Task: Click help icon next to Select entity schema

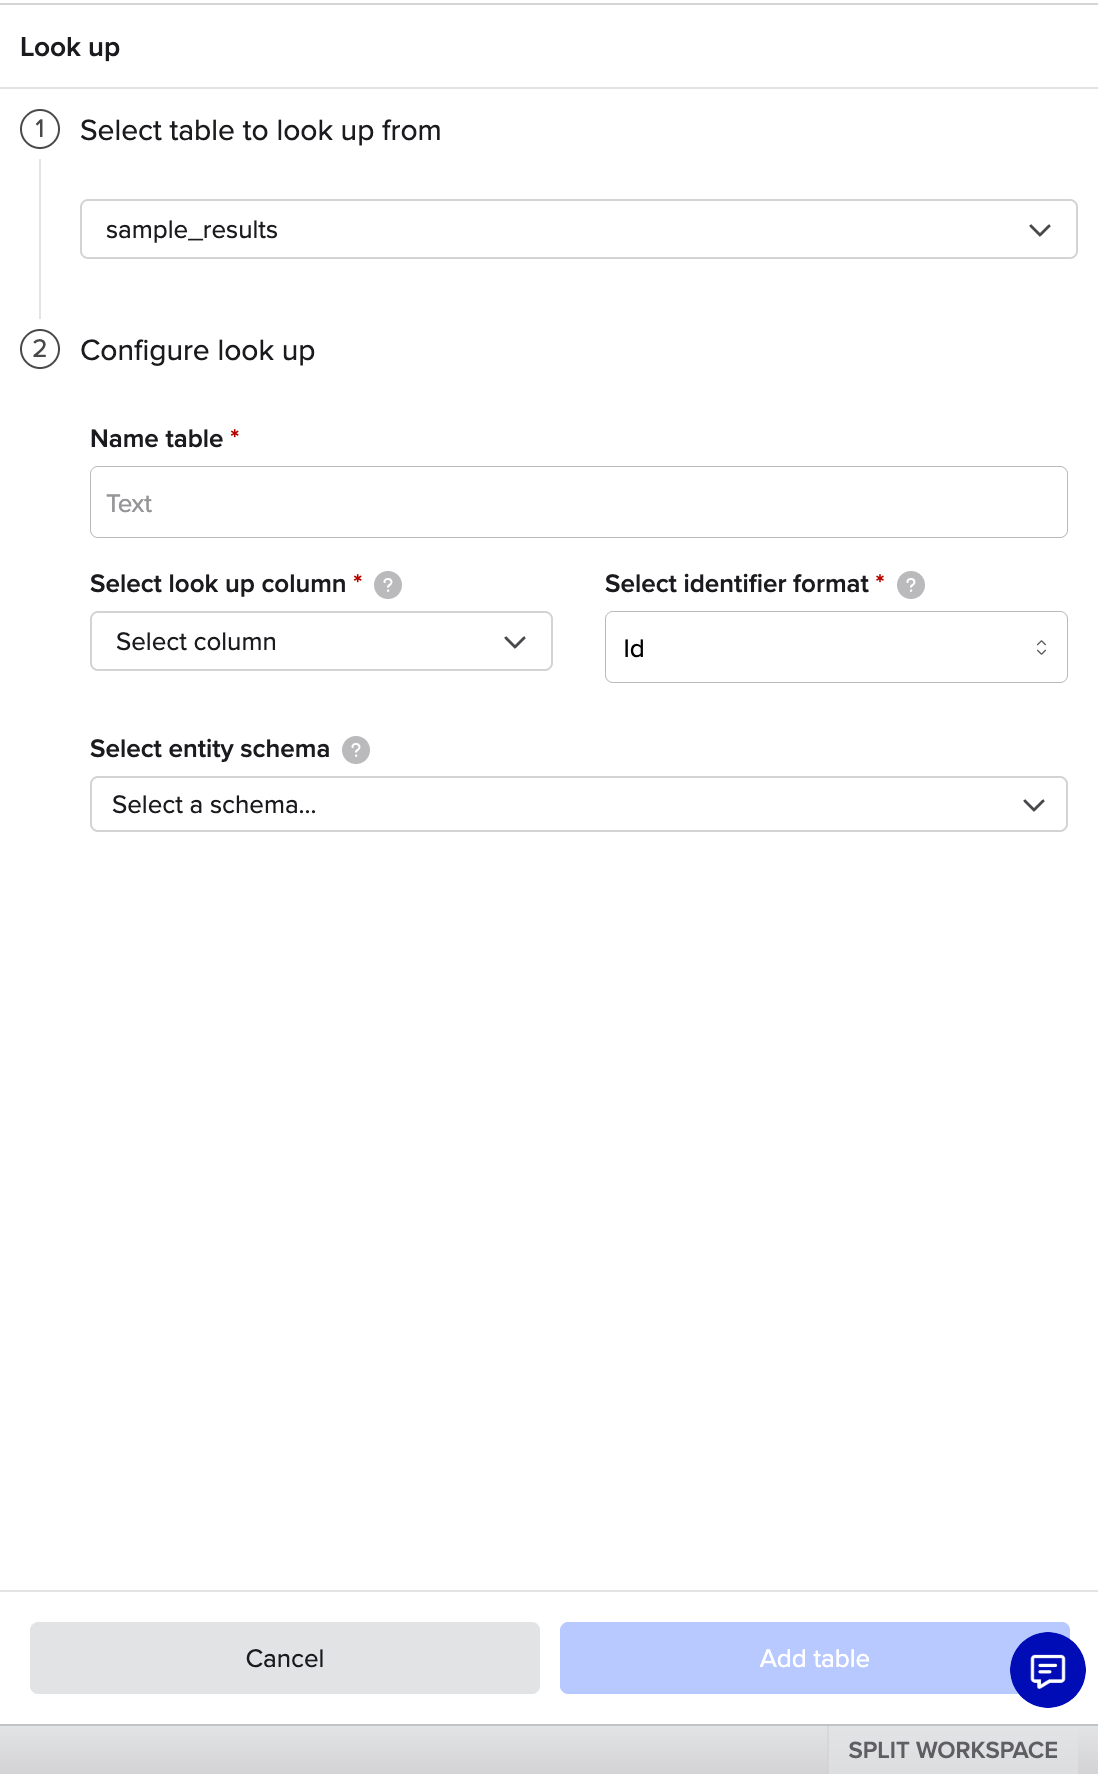Action: 356,750
